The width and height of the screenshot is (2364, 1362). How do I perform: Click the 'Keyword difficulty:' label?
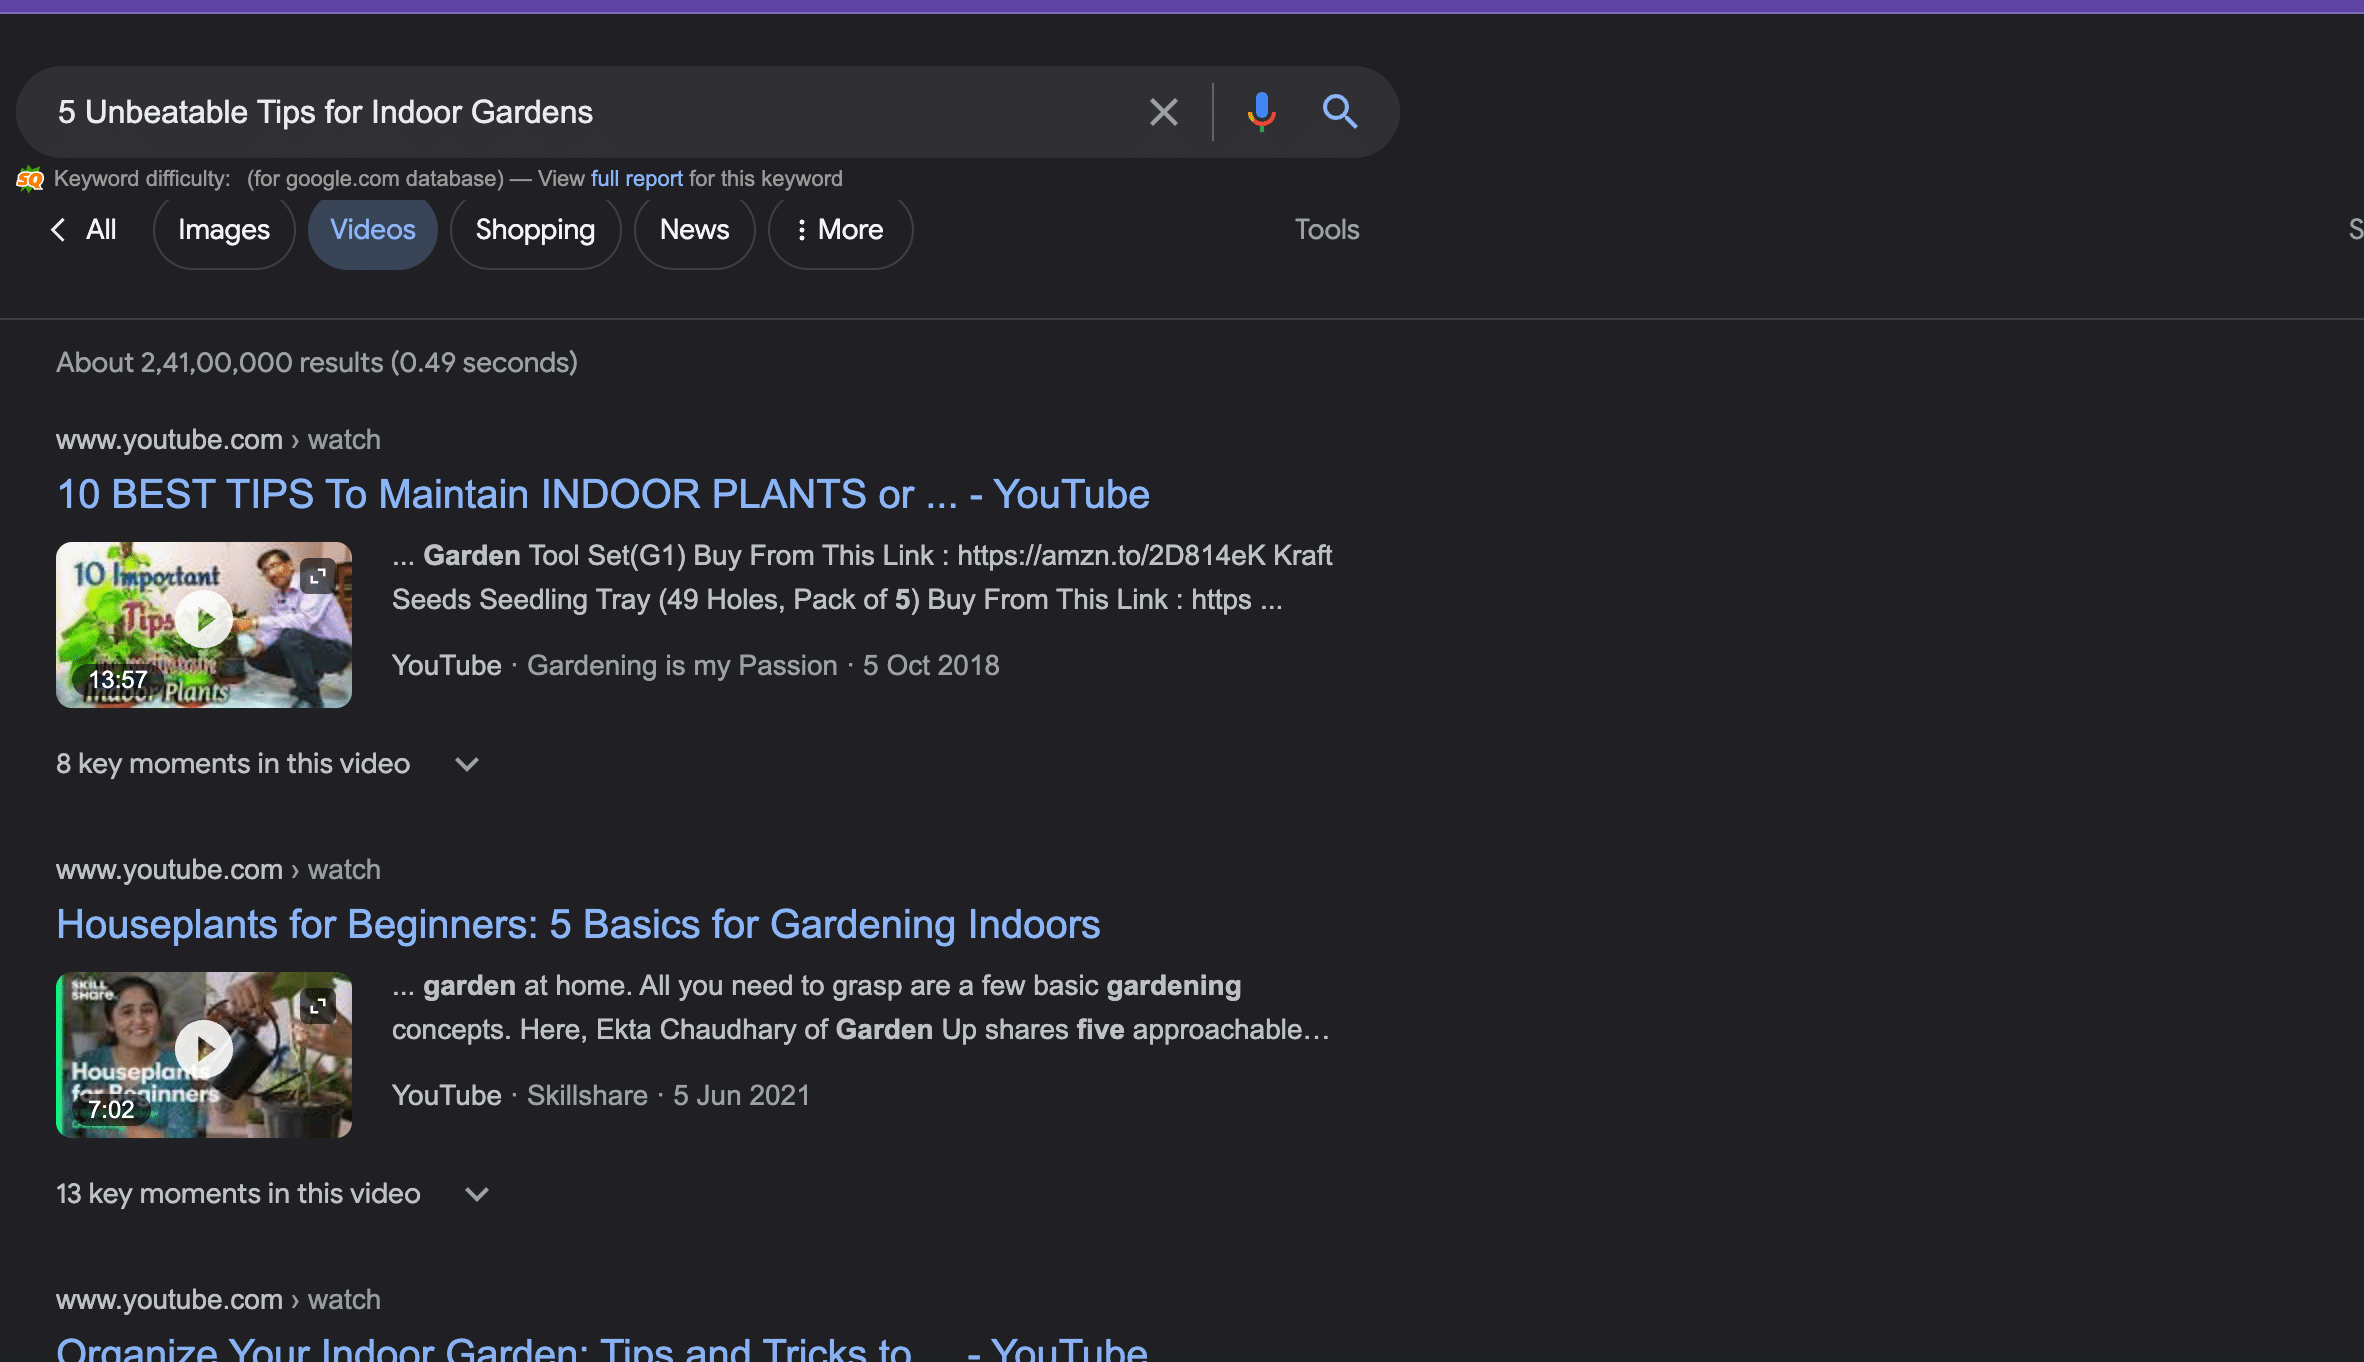pyautogui.click(x=142, y=179)
